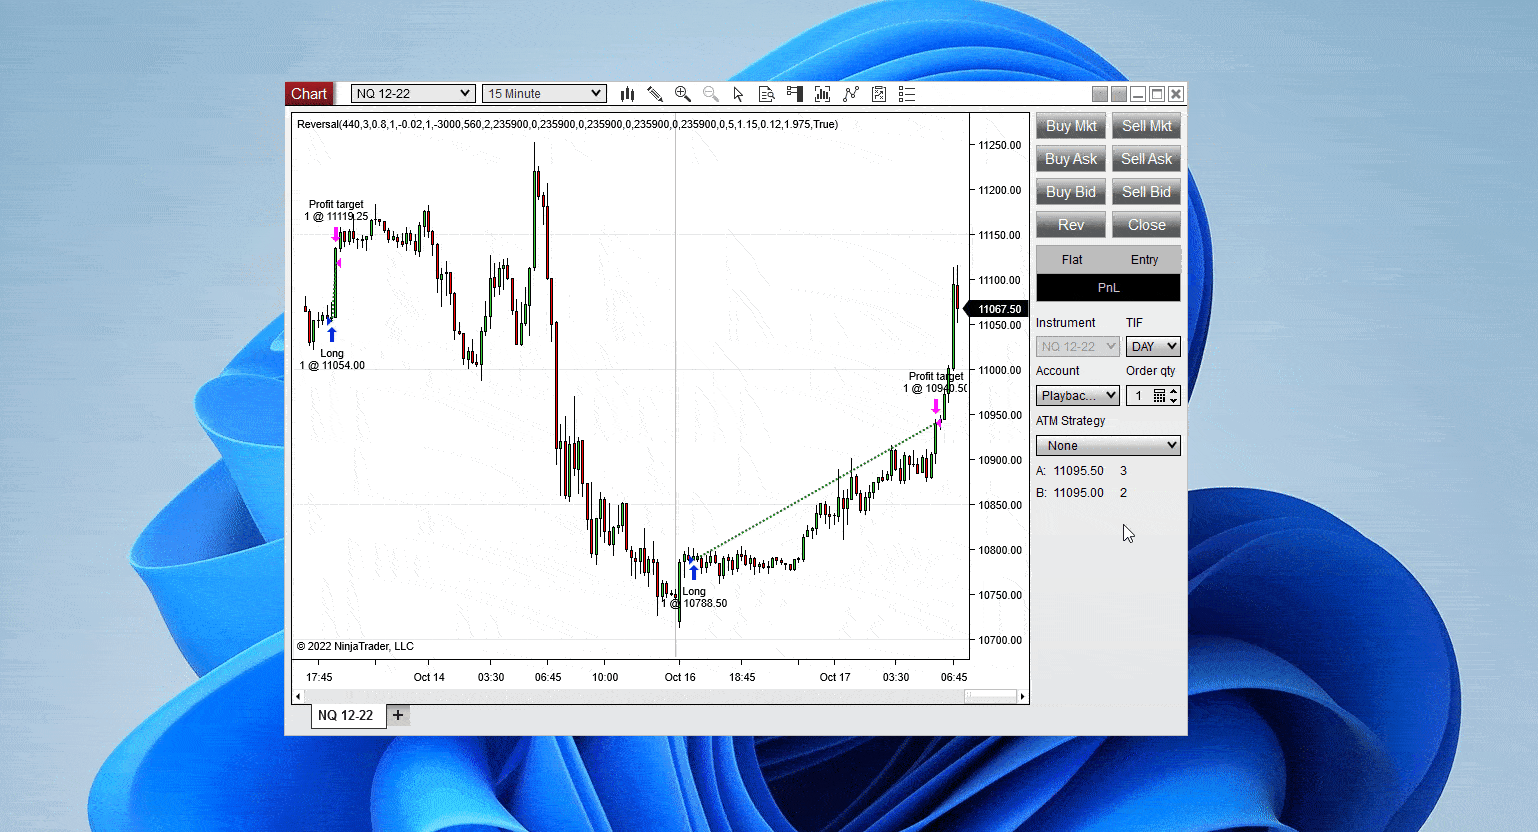The image size is (1538, 832).
Task: Select the drawing tools pencil icon
Action: pyautogui.click(x=655, y=94)
